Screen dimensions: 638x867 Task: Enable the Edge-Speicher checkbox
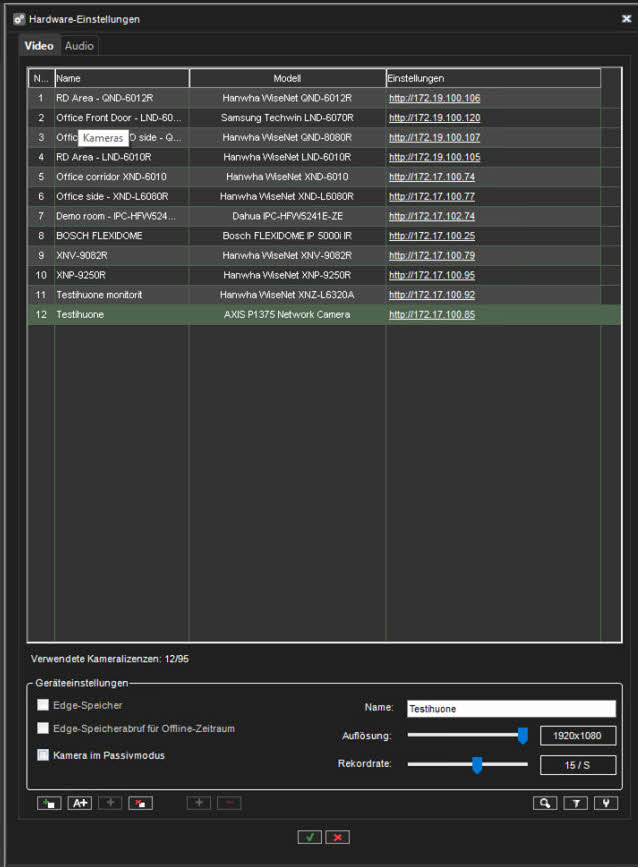tap(43, 705)
